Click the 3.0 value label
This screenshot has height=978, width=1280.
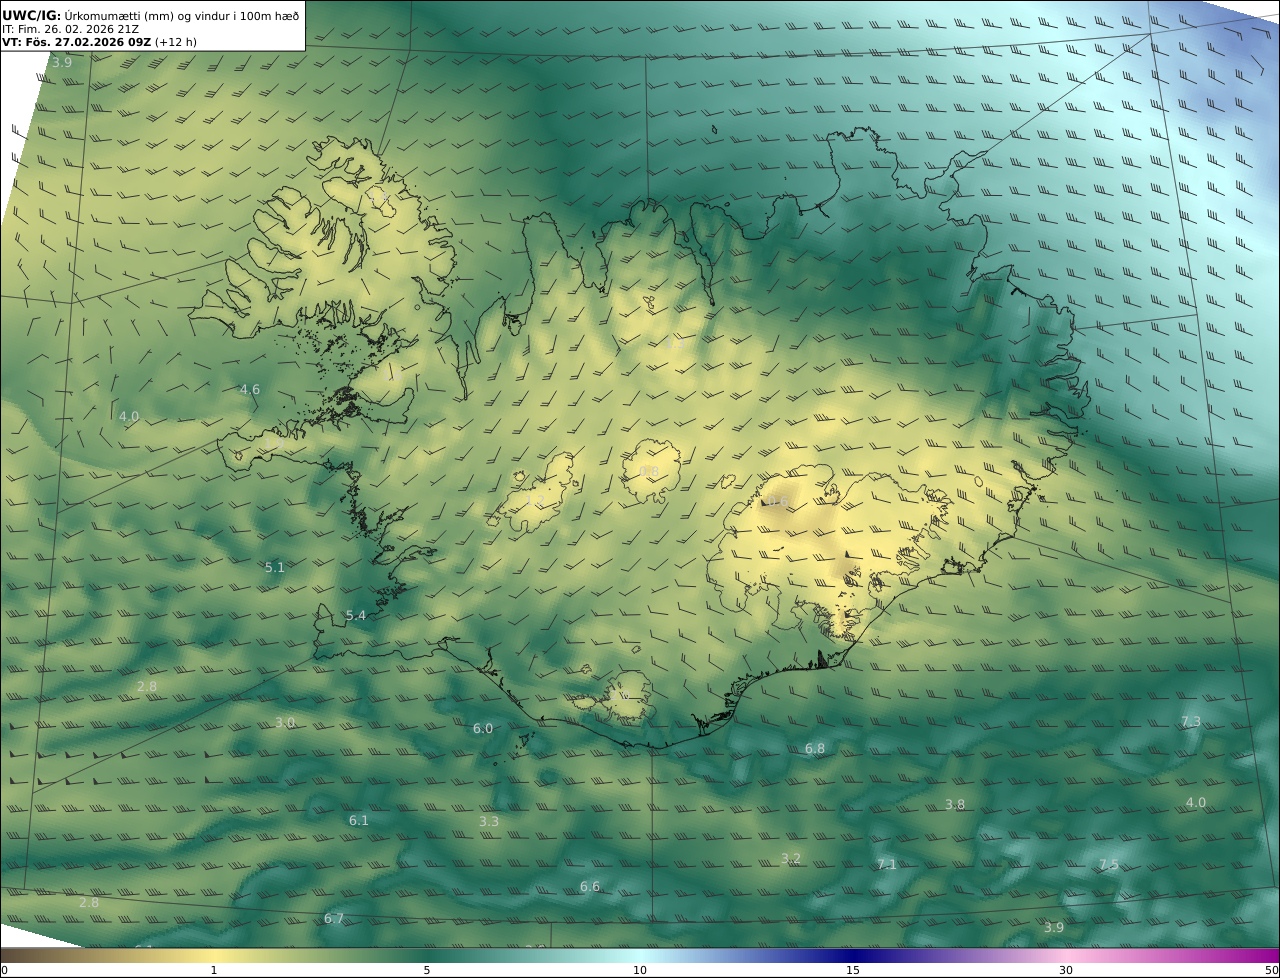point(285,723)
